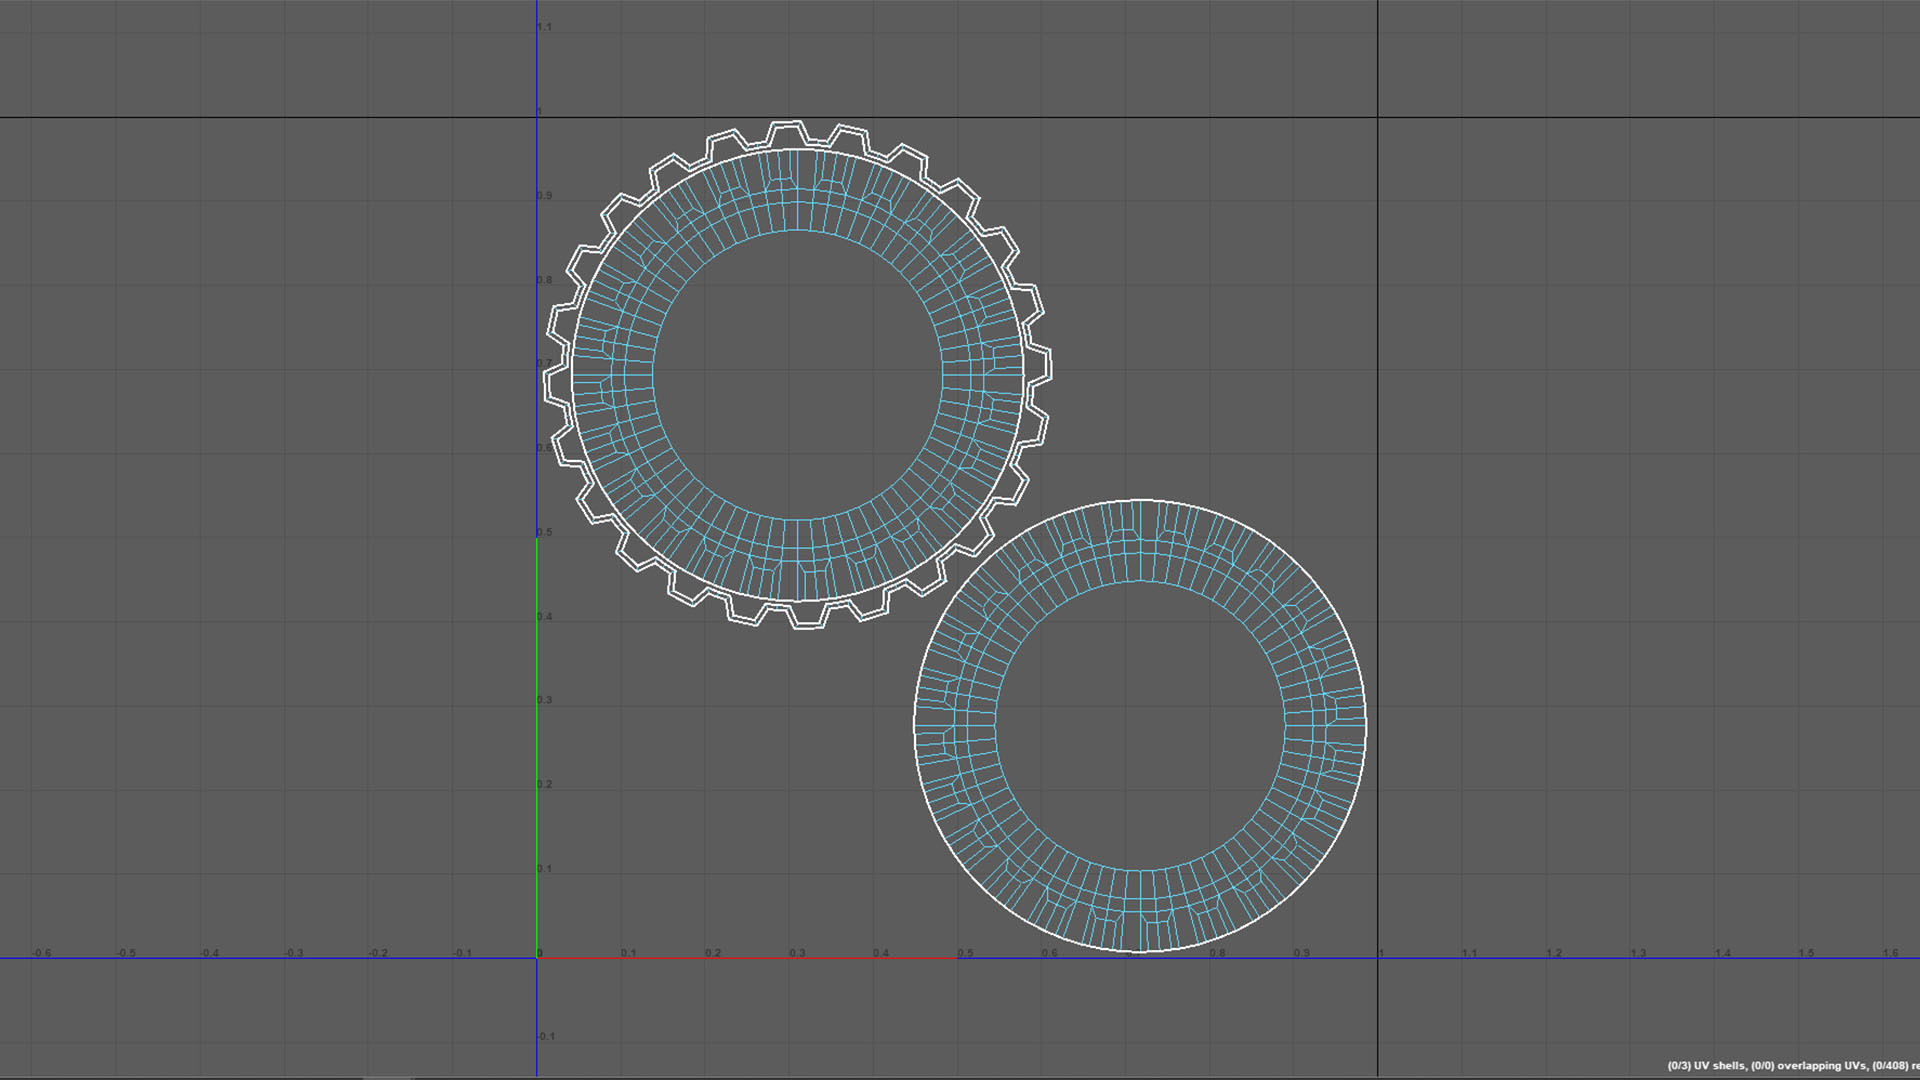Screen dimensions: 1920x1080
Task: Click the topmost gear tooth of shell
Action: pos(788,125)
